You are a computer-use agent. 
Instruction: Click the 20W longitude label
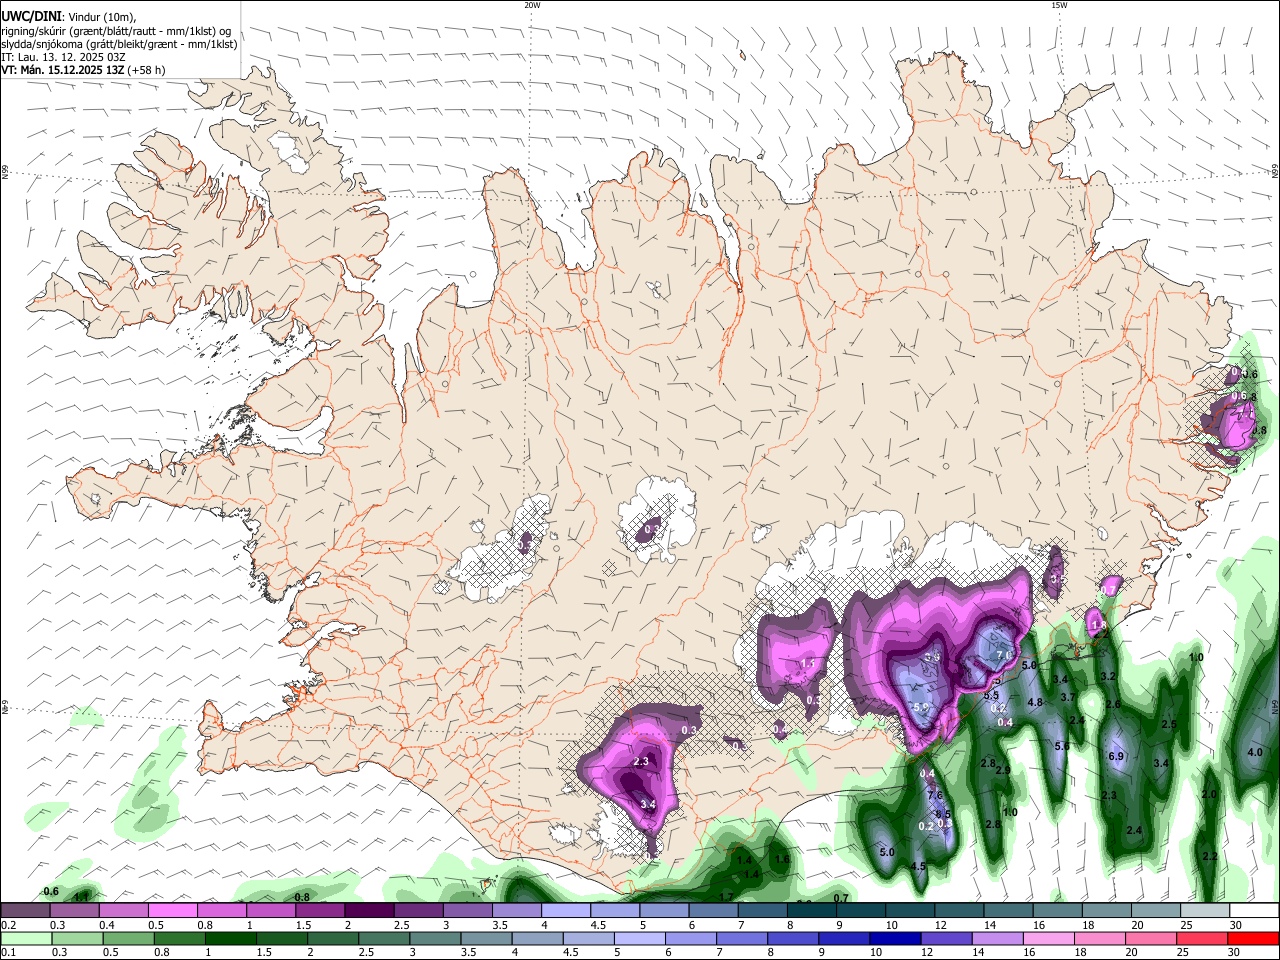[532, 5]
